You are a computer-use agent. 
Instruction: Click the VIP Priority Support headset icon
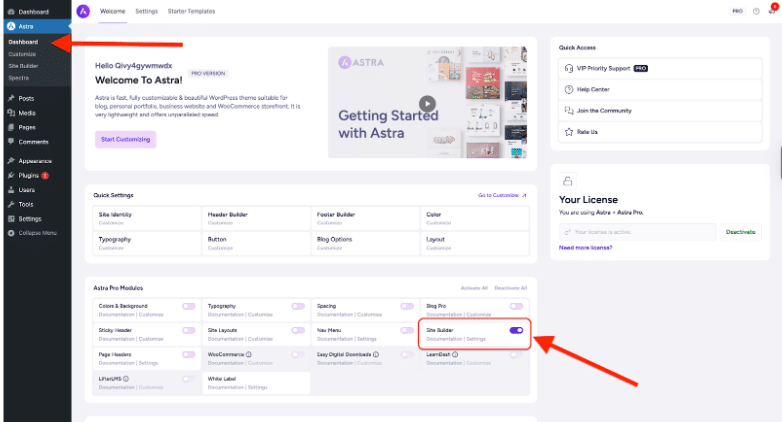[x=569, y=68]
